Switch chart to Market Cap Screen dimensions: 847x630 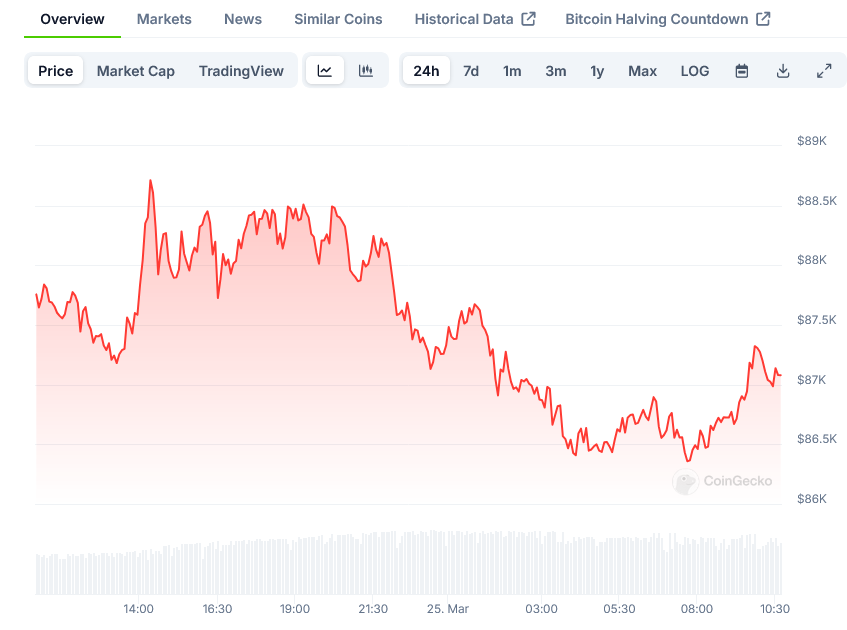pos(136,71)
